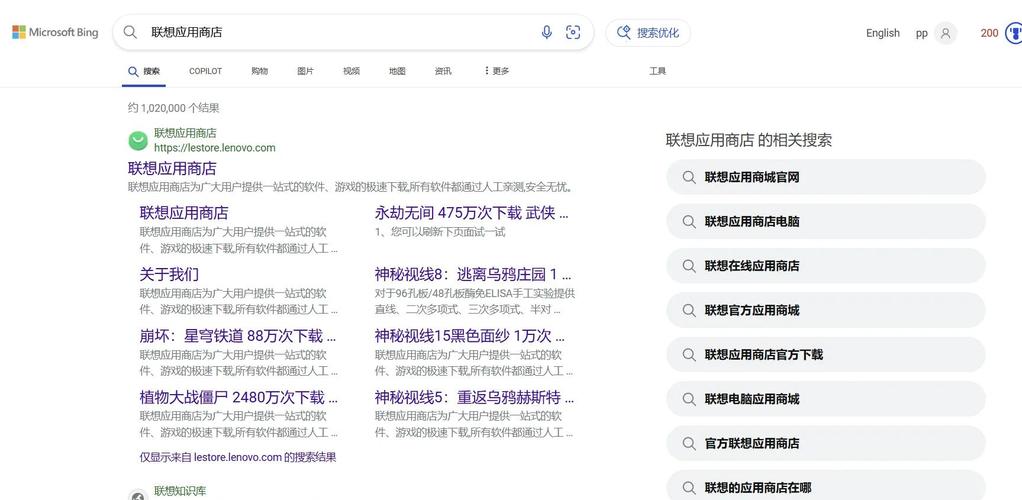The height and width of the screenshot is (500, 1022).
Task: Switch language to English
Action: tap(883, 33)
